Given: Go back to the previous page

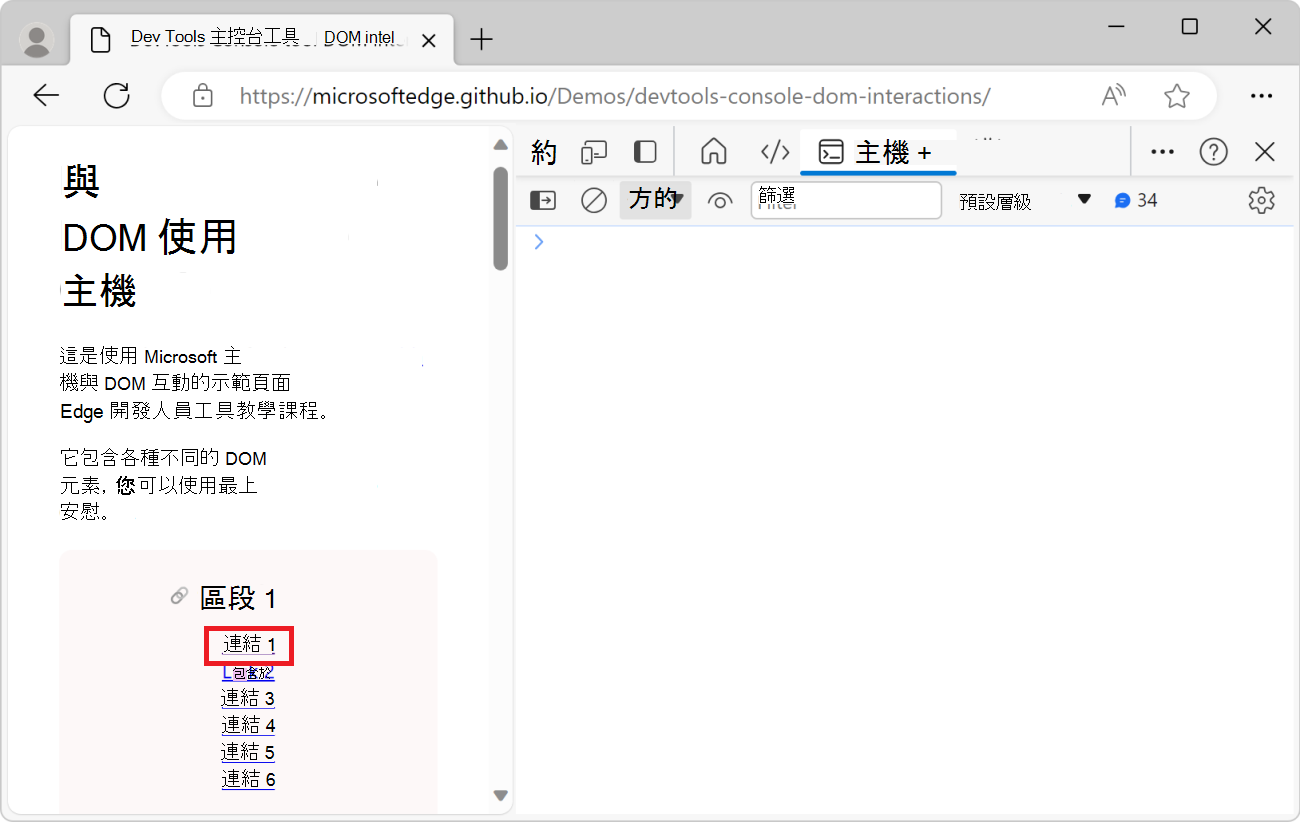Looking at the screenshot, I should coord(46,96).
